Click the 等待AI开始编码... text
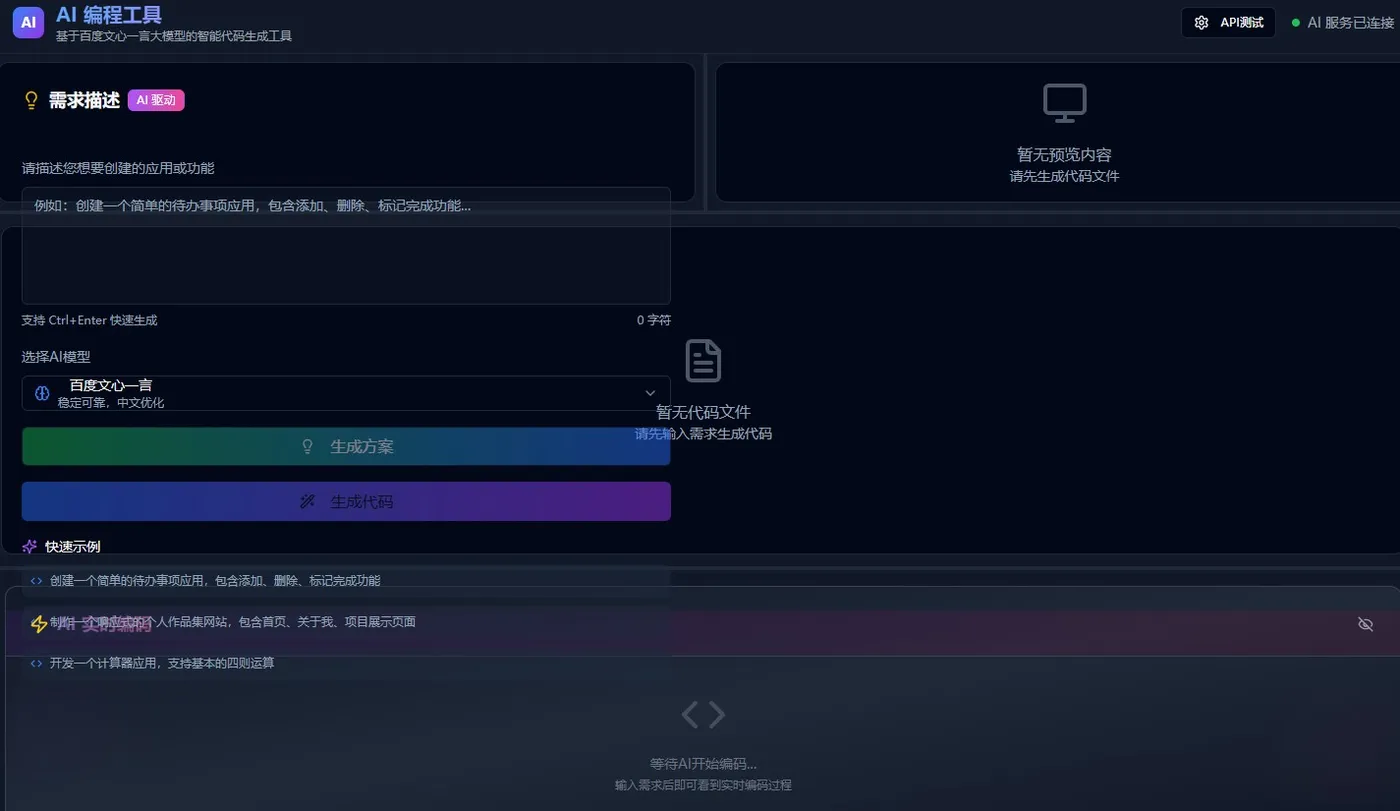1400x811 pixels. pyautogui.click(x=703, y=764)
